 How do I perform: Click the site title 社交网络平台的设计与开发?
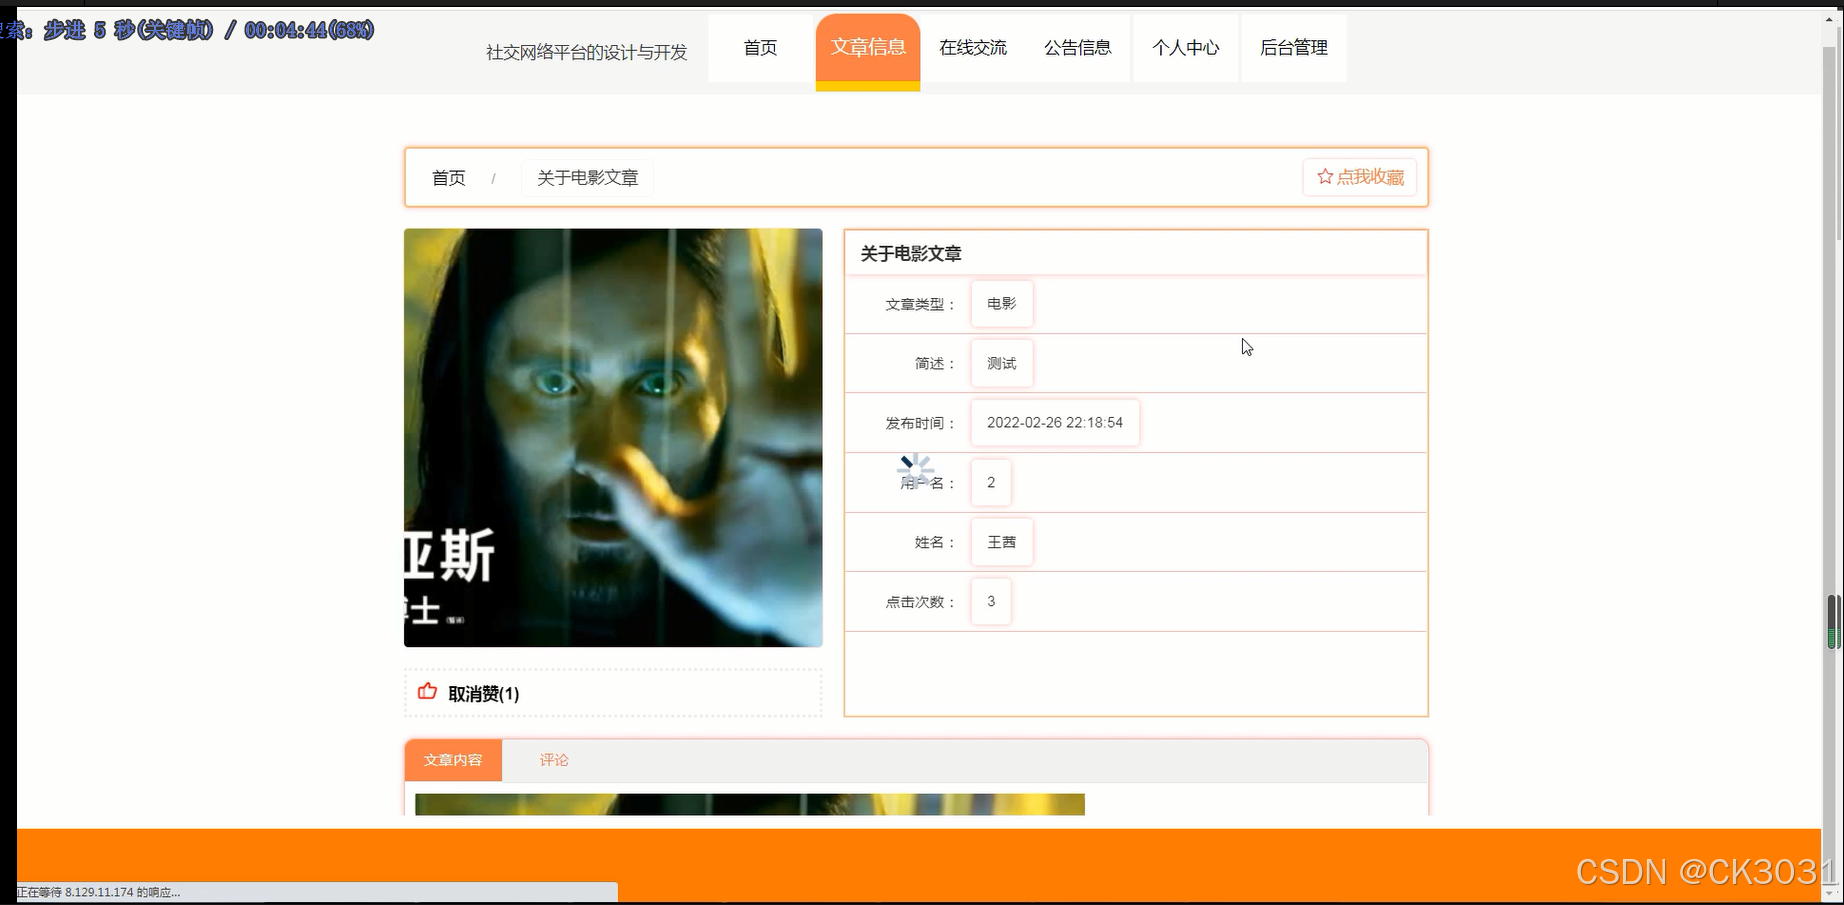(x=587, y=52)
